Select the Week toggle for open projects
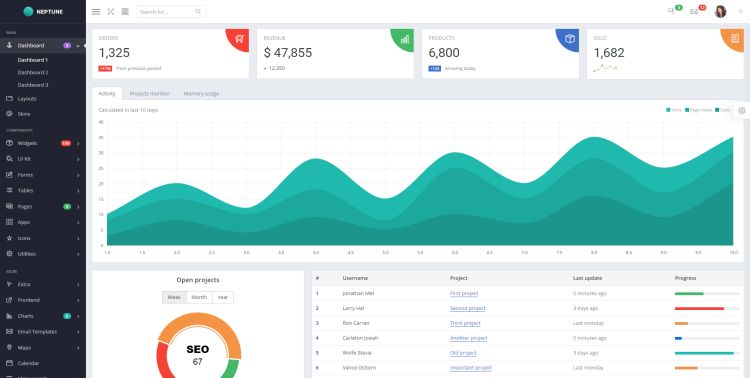The image size is (750, 378). 174,297
